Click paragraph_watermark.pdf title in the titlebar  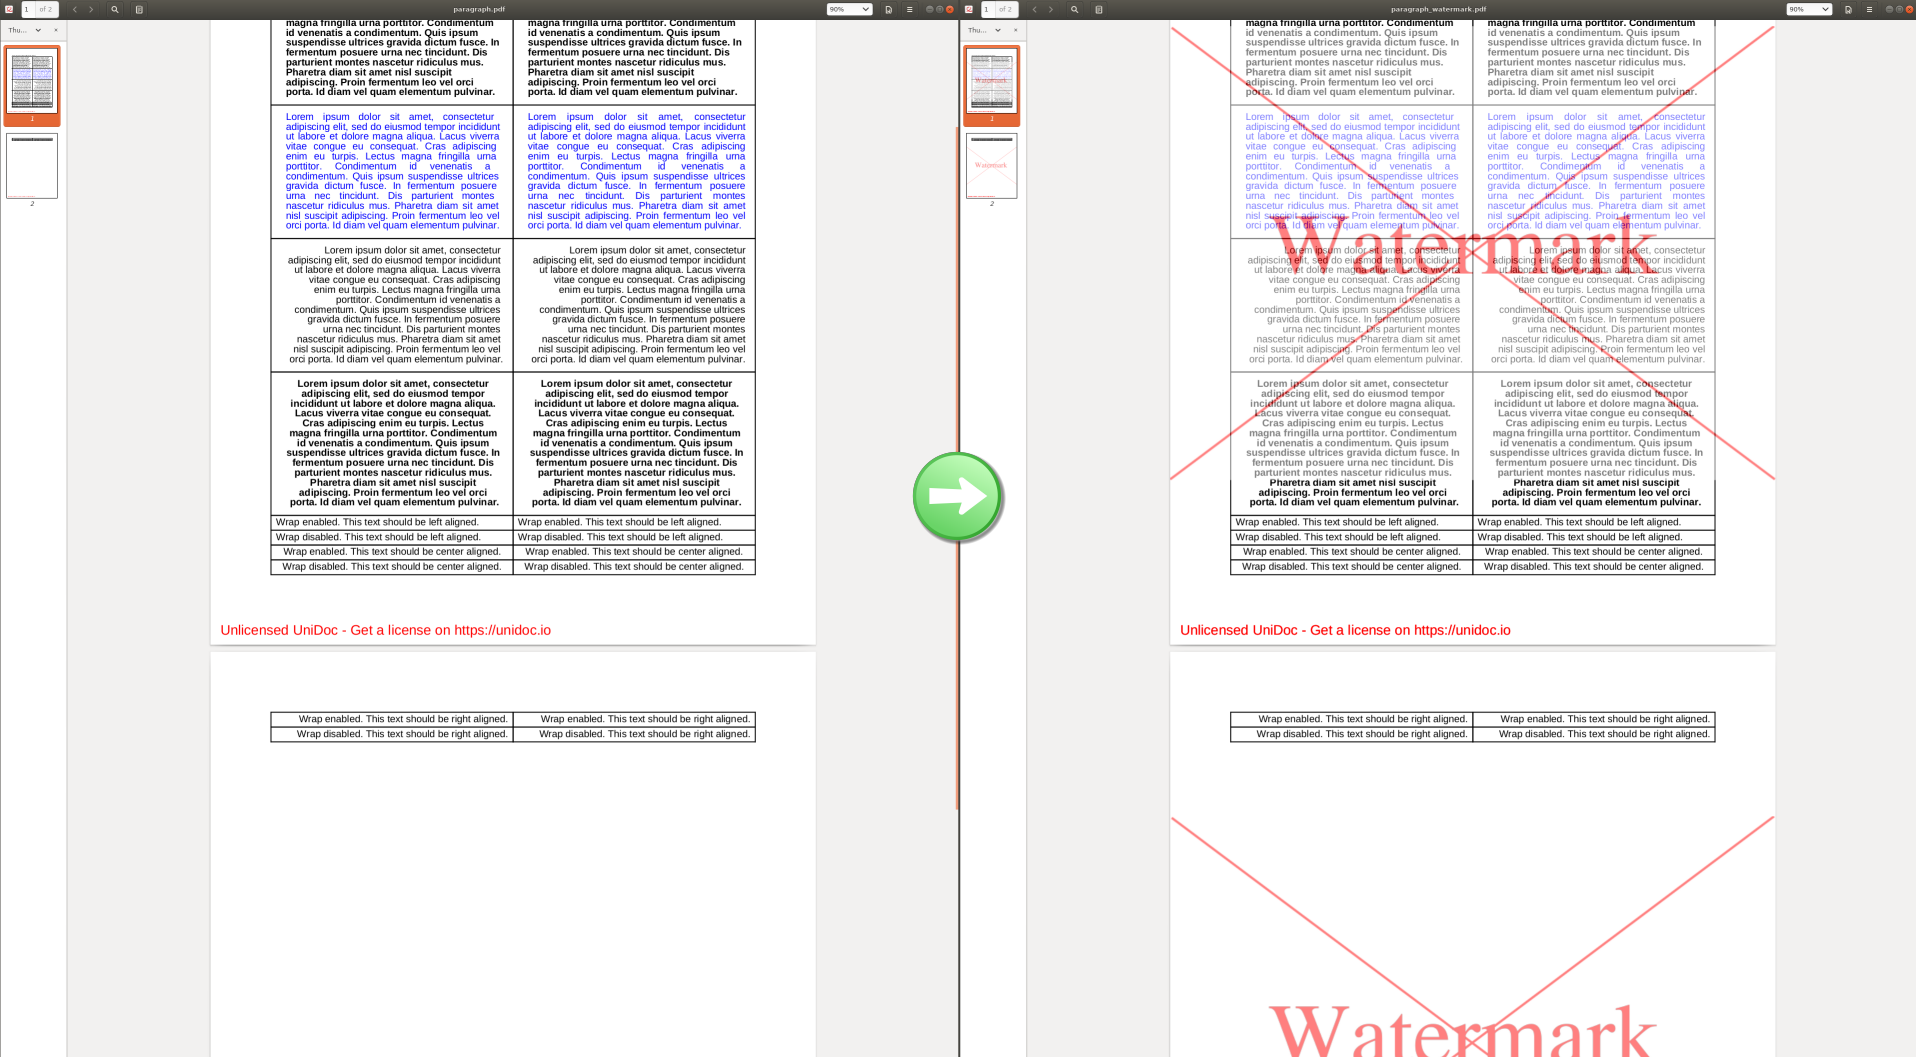[1438, 9]
